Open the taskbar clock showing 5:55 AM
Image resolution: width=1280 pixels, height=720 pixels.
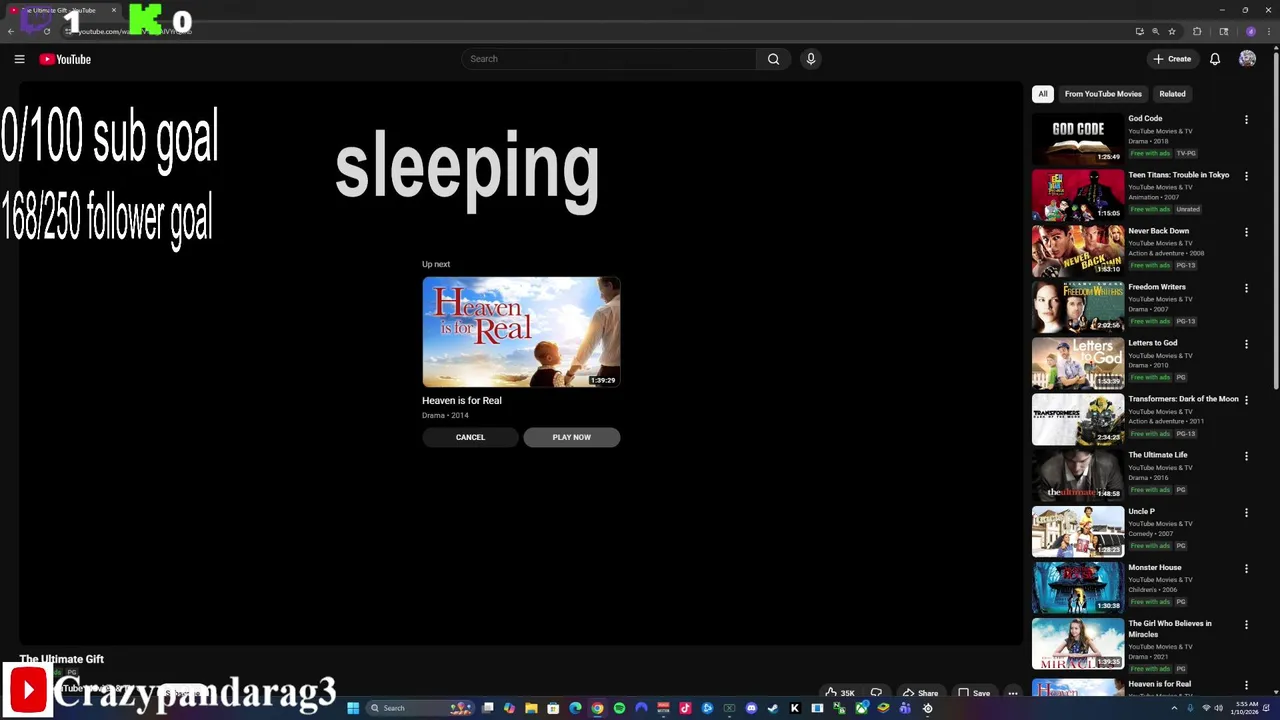point(1246,708)
